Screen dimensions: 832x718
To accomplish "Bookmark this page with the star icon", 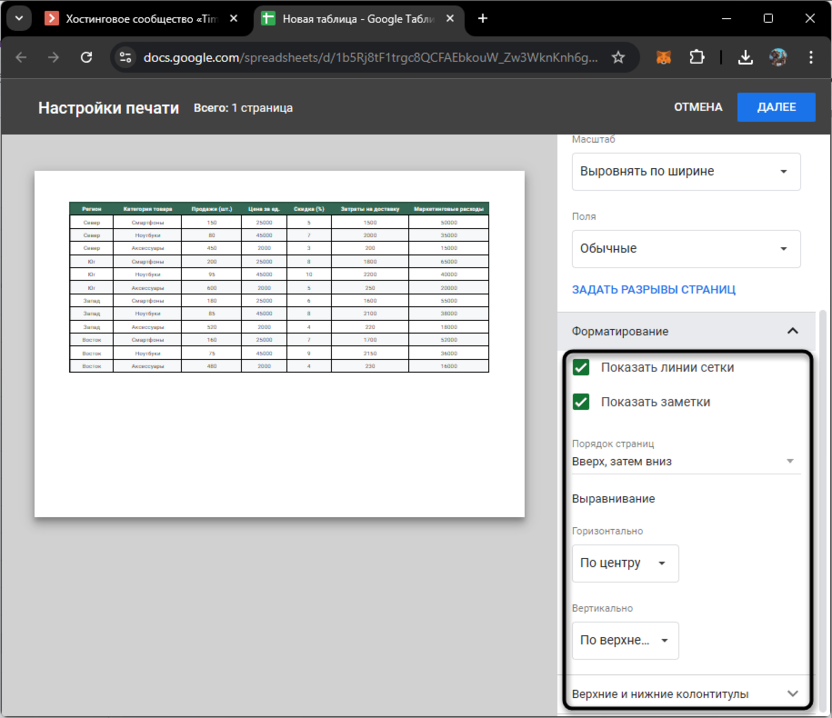I will pos(618,58).
